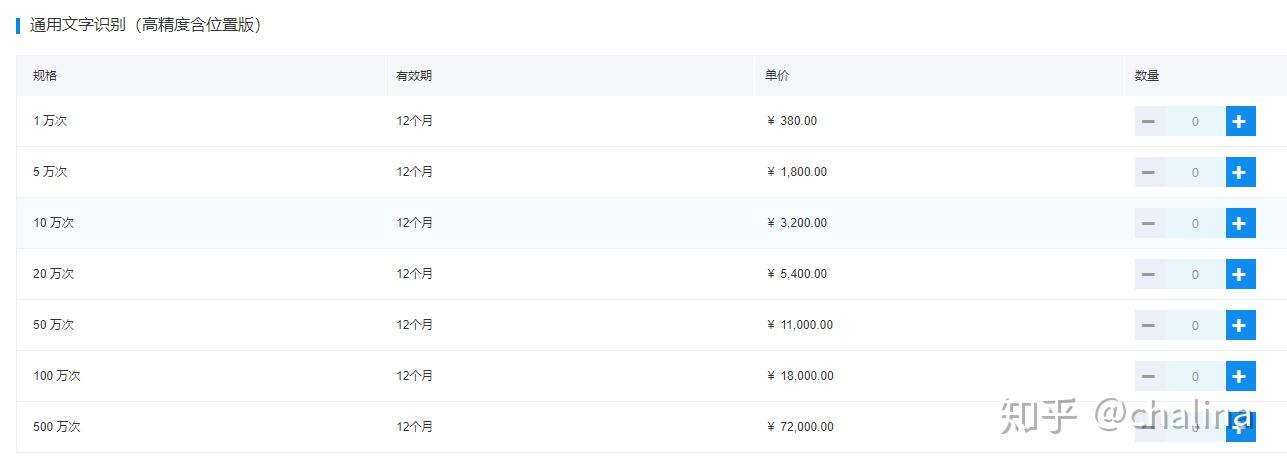Screen dimensions: 1287x466
Task: Click the quantity input for 50 万次
Action: click(1195, 325)
